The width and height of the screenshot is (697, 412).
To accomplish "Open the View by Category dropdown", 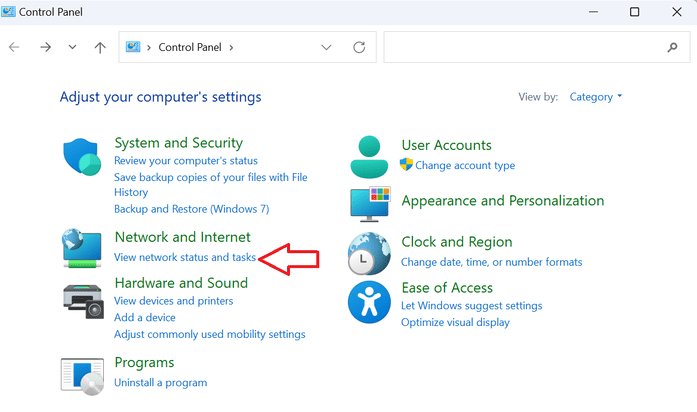I will 596,97.
